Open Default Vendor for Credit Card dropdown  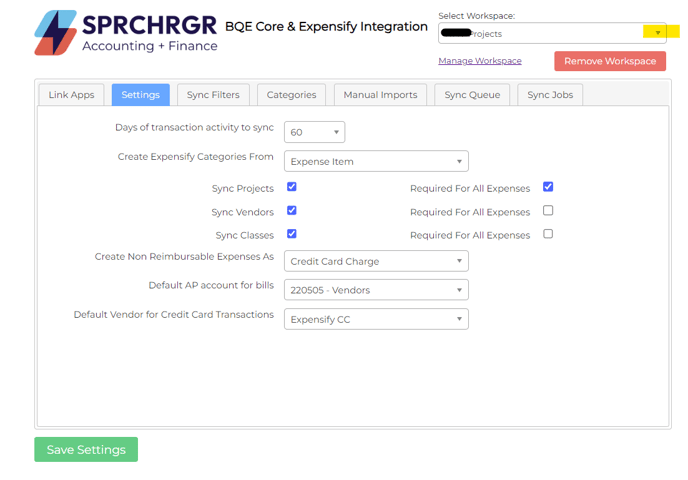tap(376, 319)
